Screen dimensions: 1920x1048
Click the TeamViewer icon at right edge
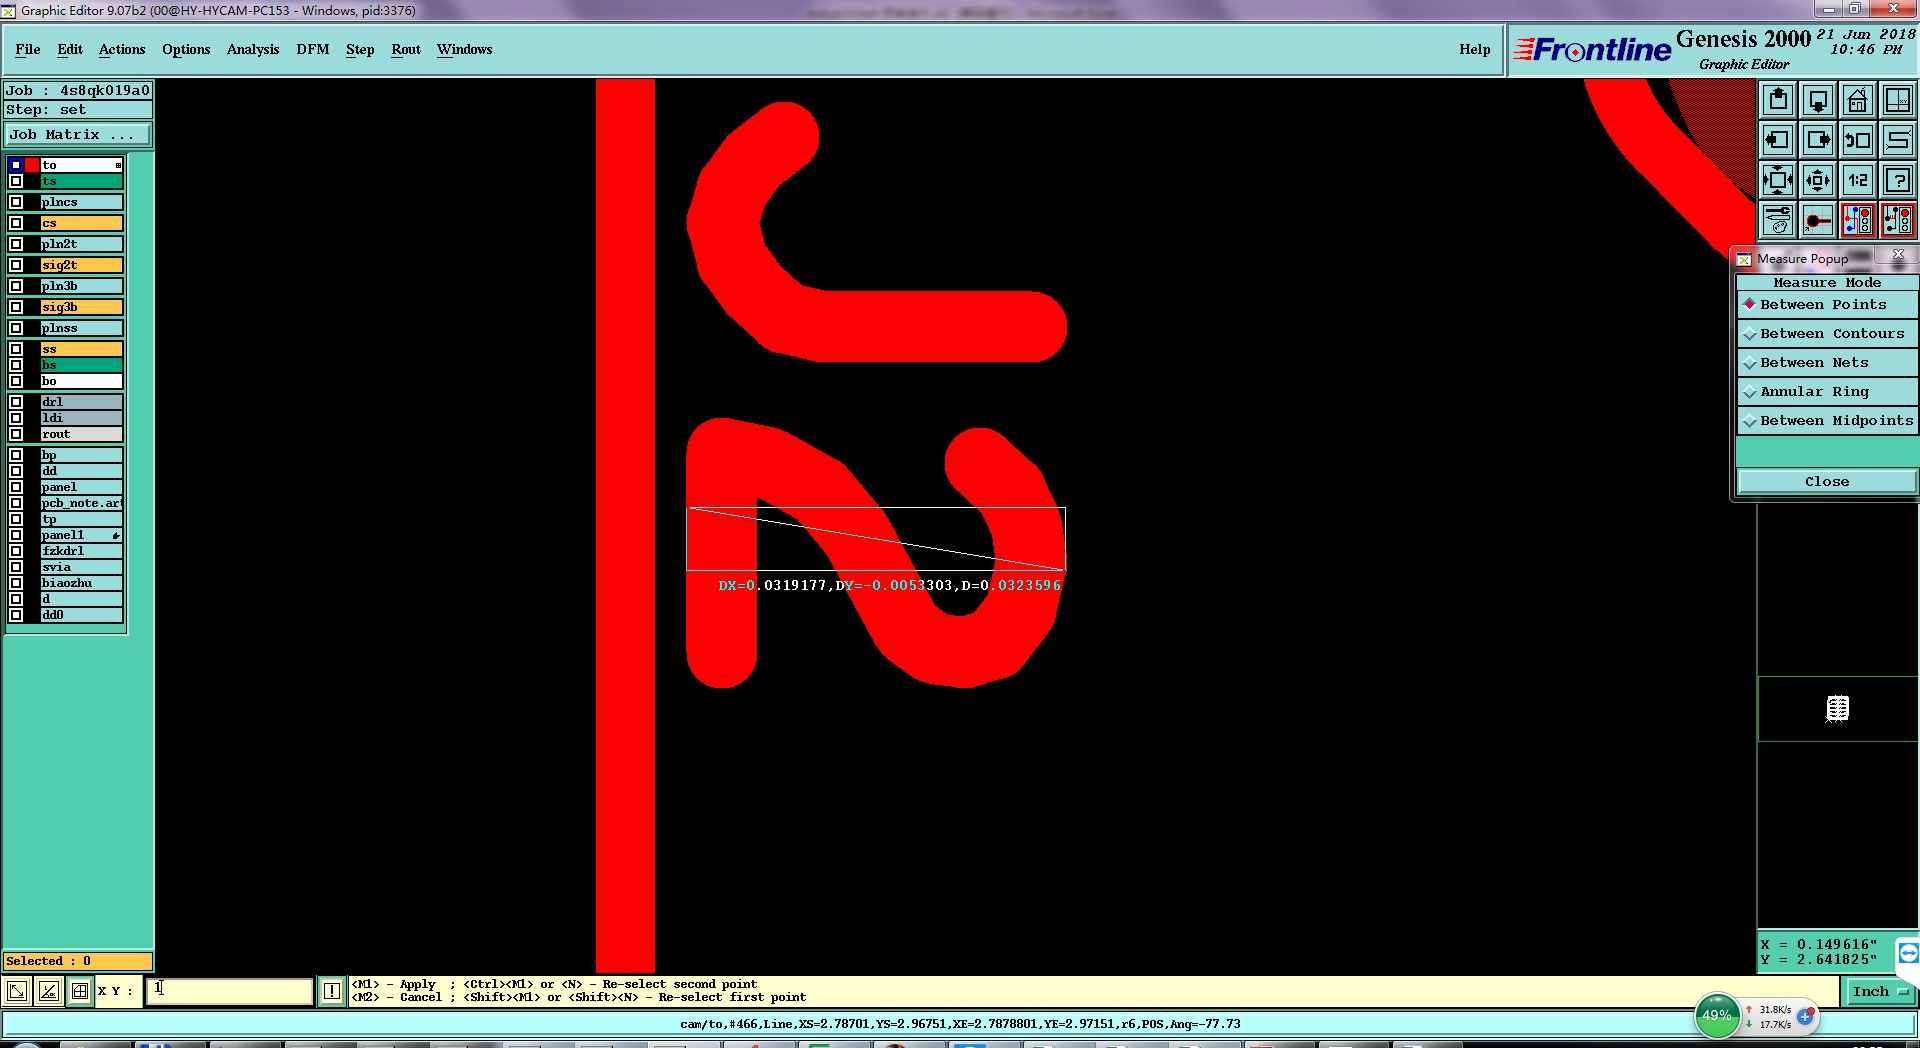click(1908, 953)
